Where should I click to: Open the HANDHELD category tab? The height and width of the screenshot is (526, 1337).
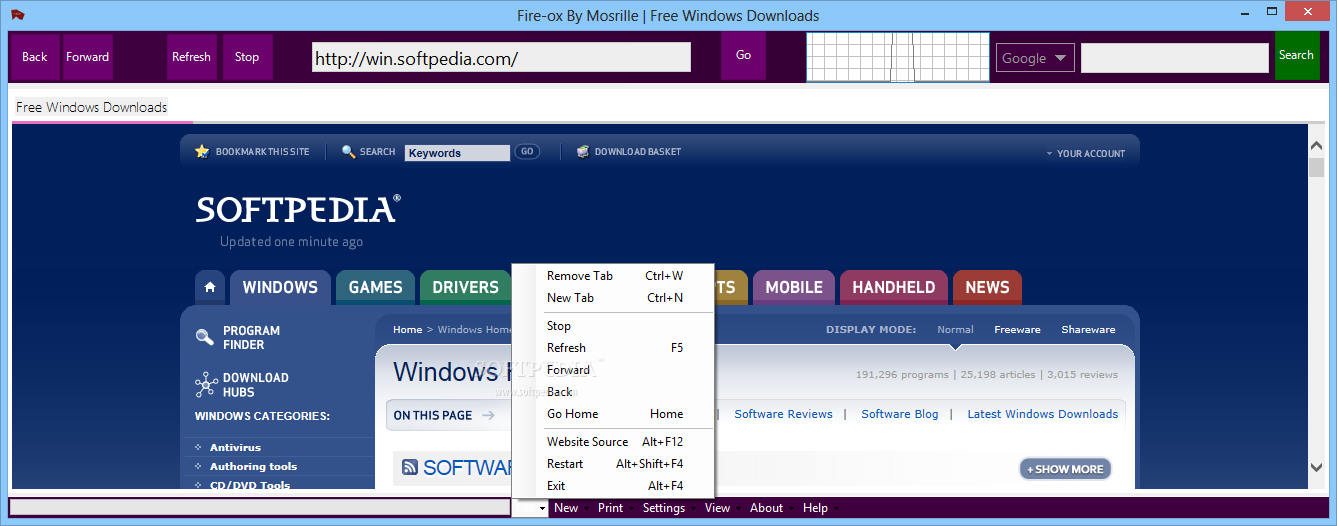coord(894,287)
